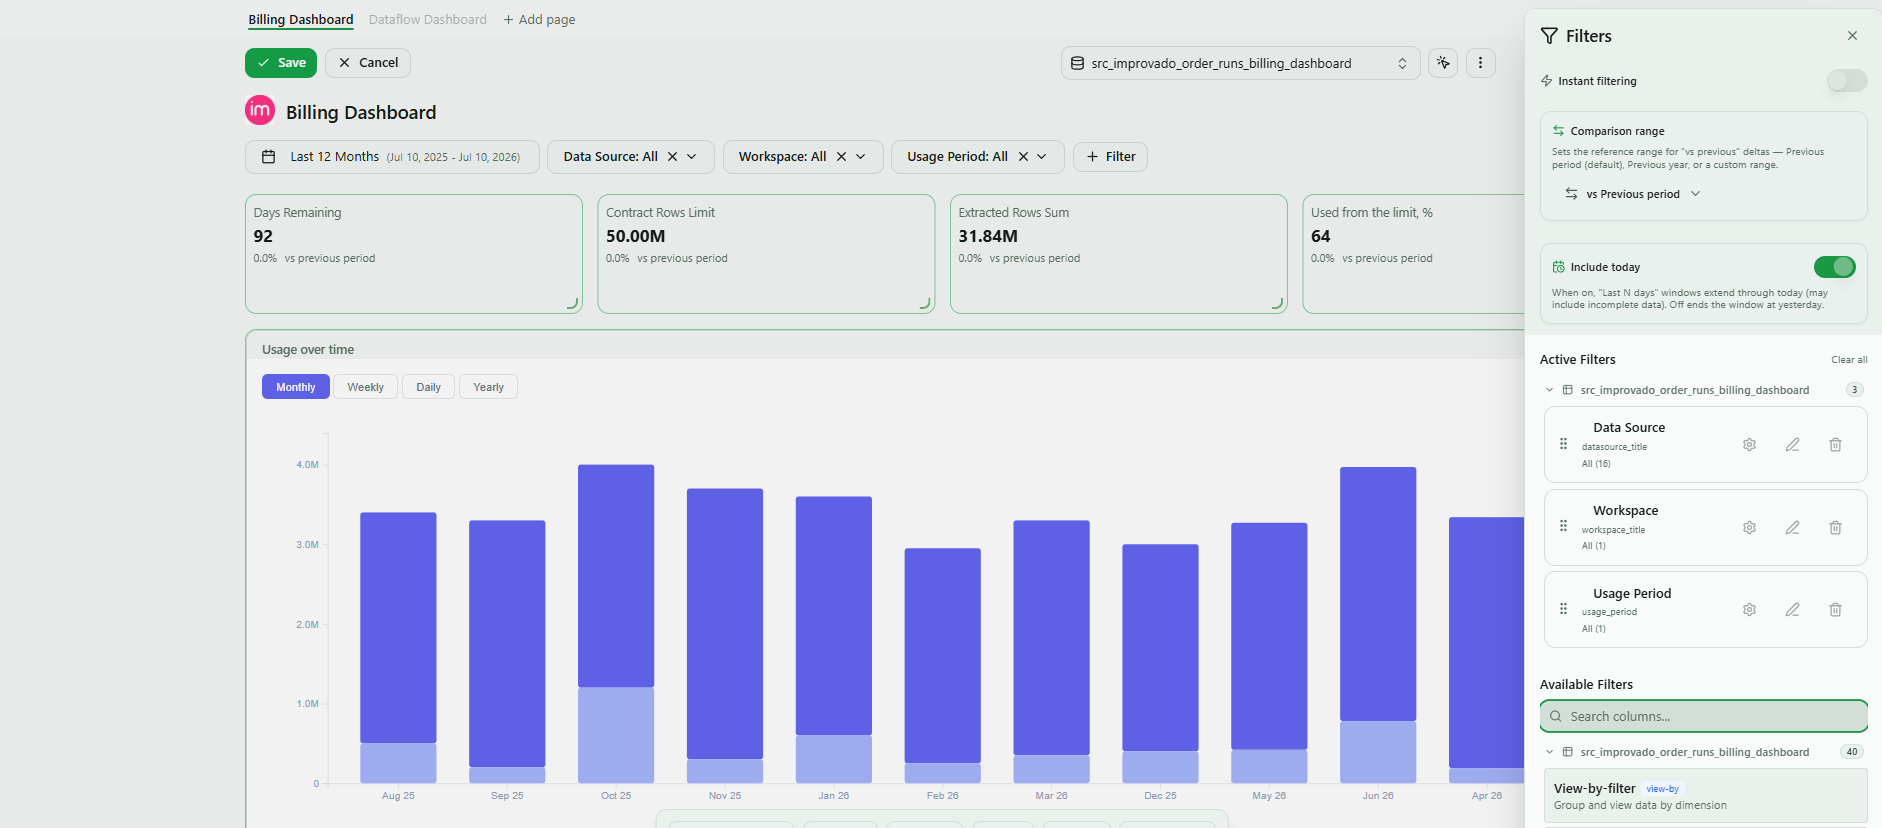
Task: Click Clear all active filters
Action: pos(1849,360)
